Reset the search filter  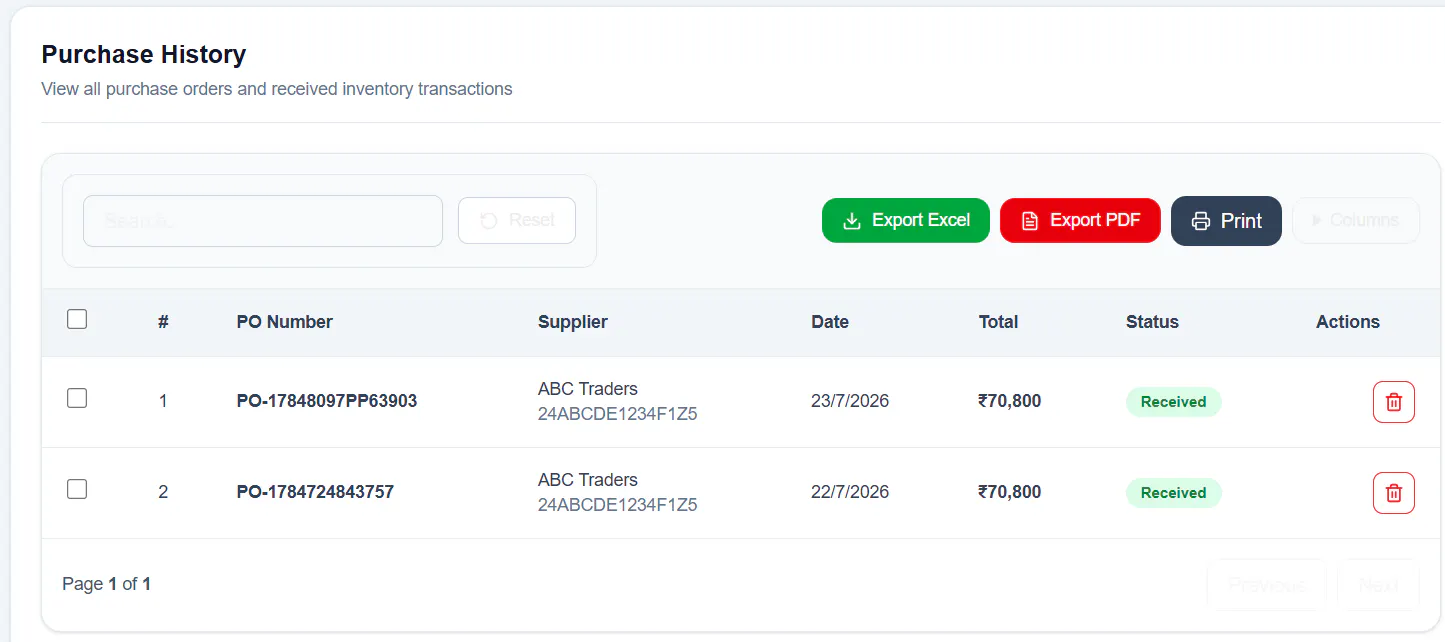pos(517,221)
